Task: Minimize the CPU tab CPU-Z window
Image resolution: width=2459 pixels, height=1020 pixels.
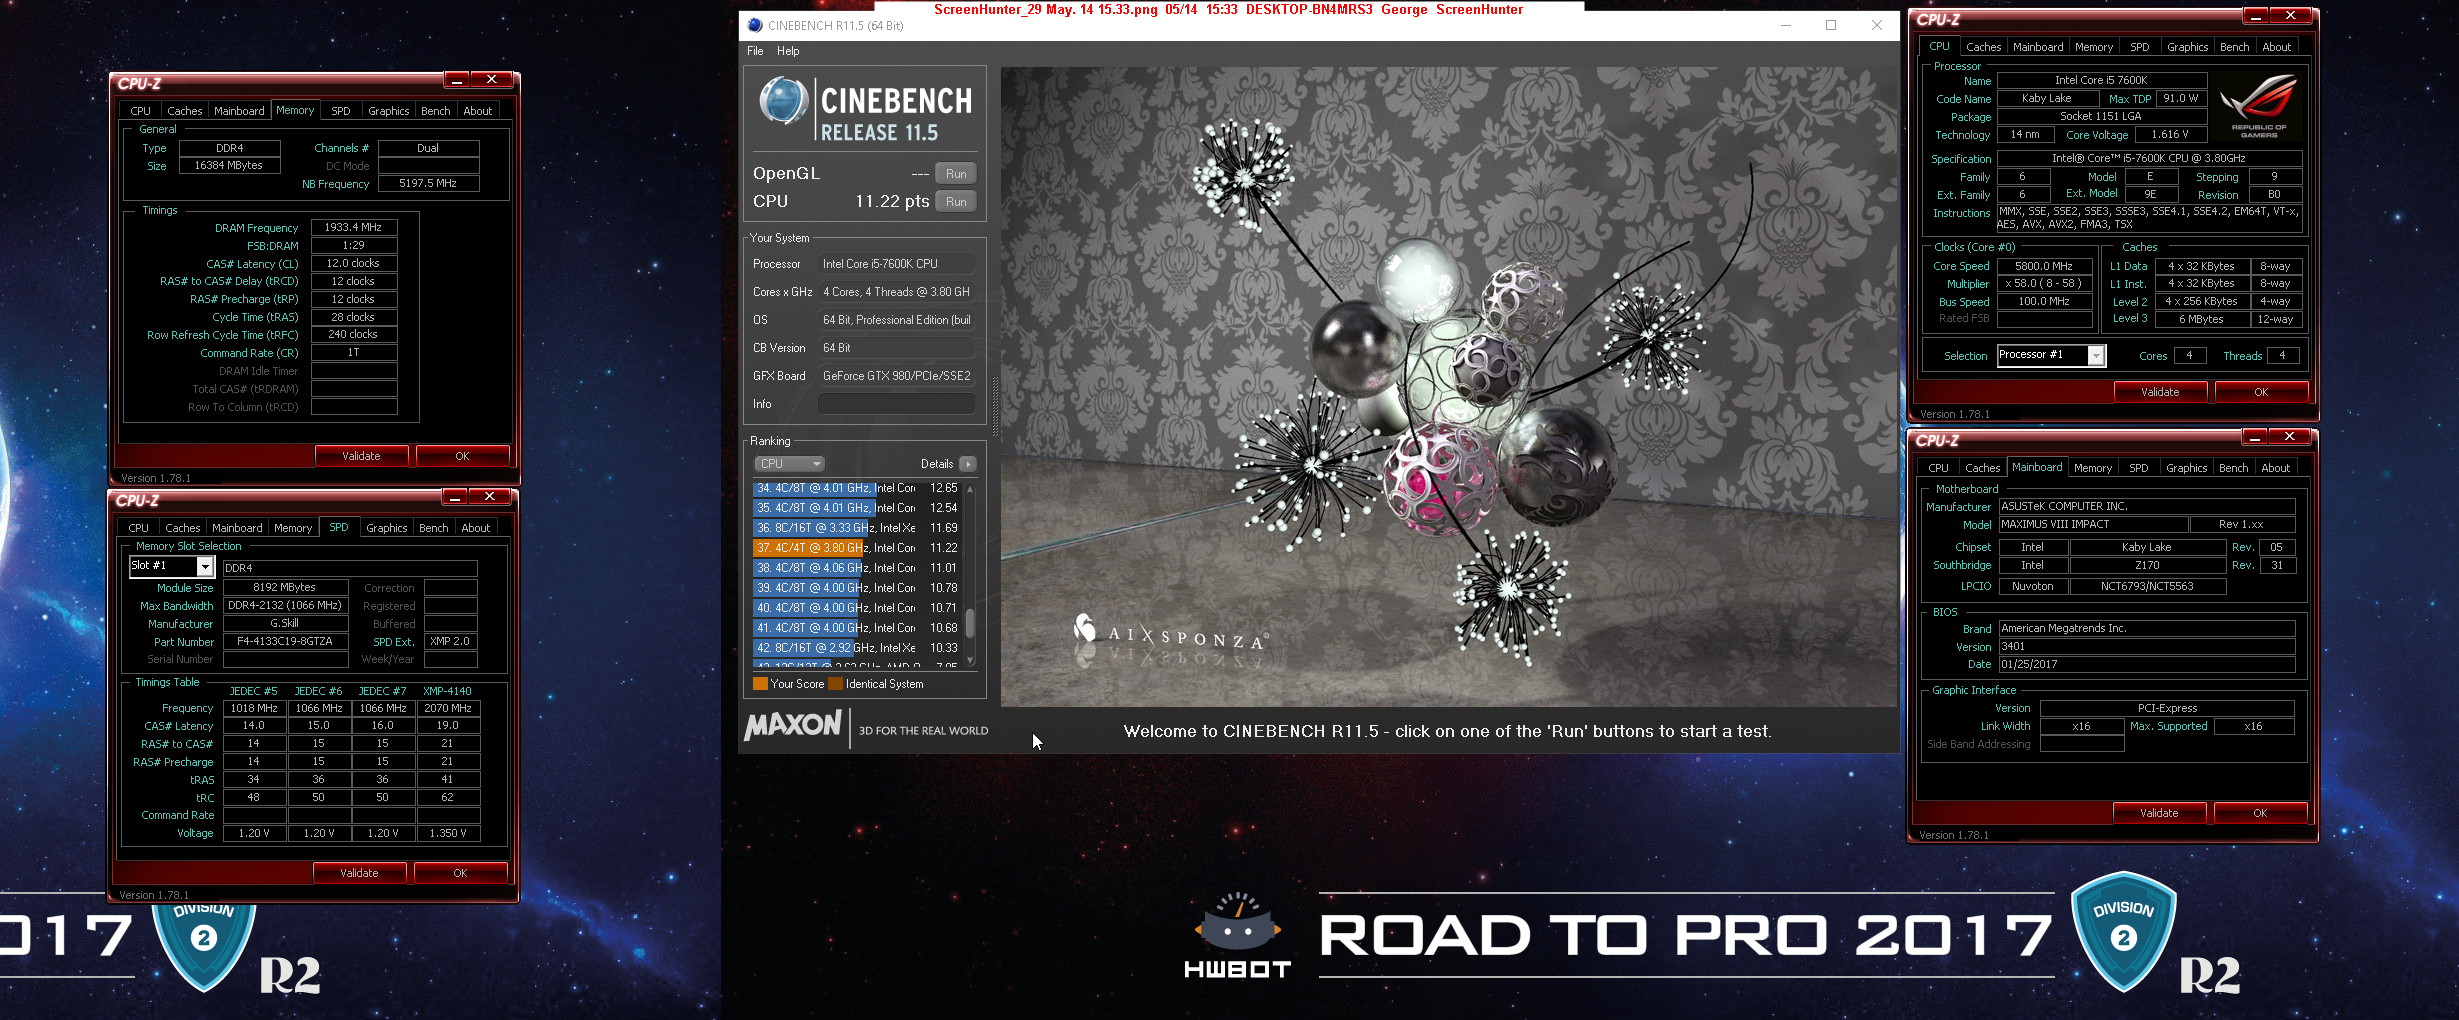Action: tap(2255, 16)
